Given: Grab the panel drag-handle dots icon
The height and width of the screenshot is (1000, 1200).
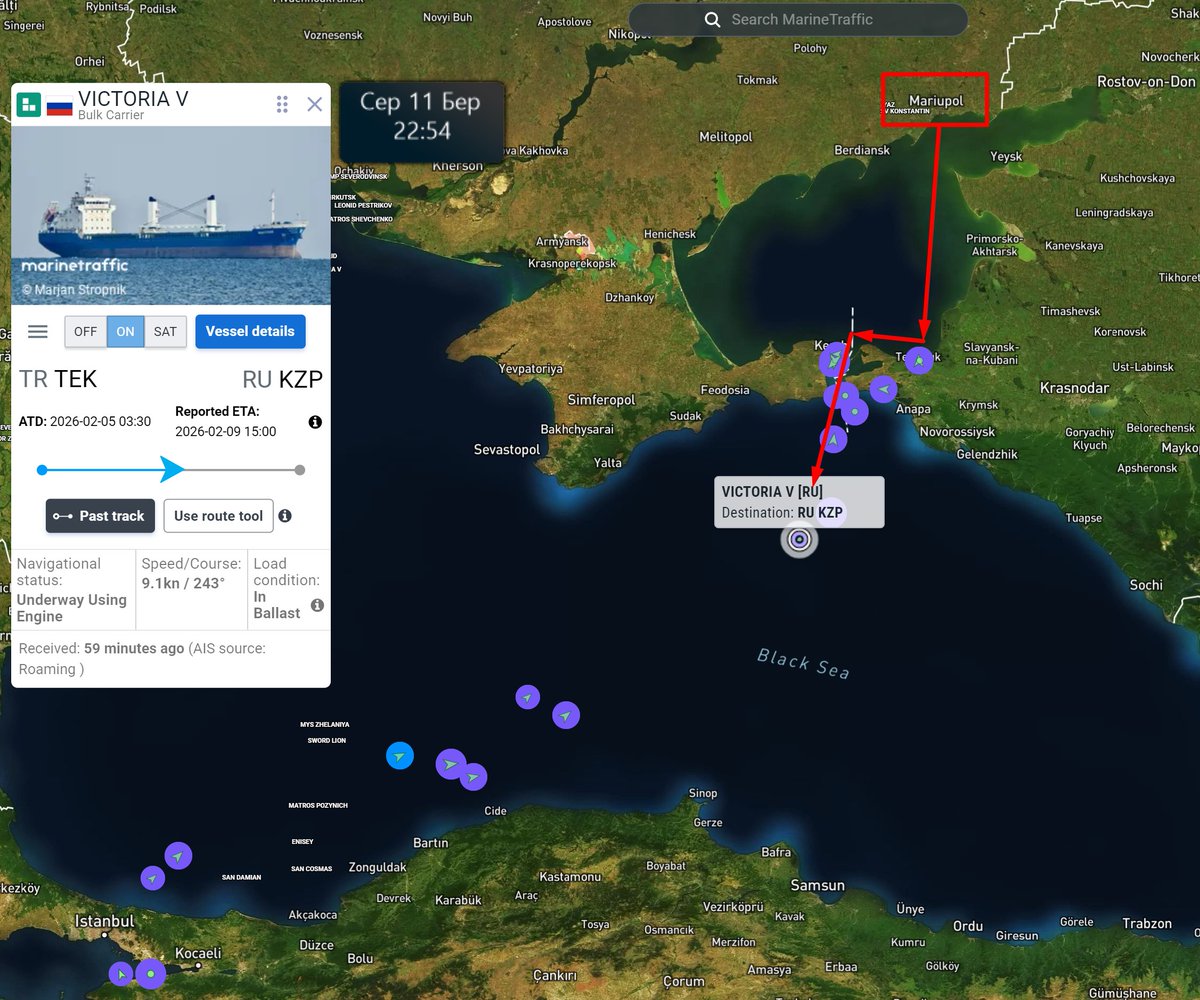Looking at the screenshot, I should pyautogui.click(x=282, y=104).
